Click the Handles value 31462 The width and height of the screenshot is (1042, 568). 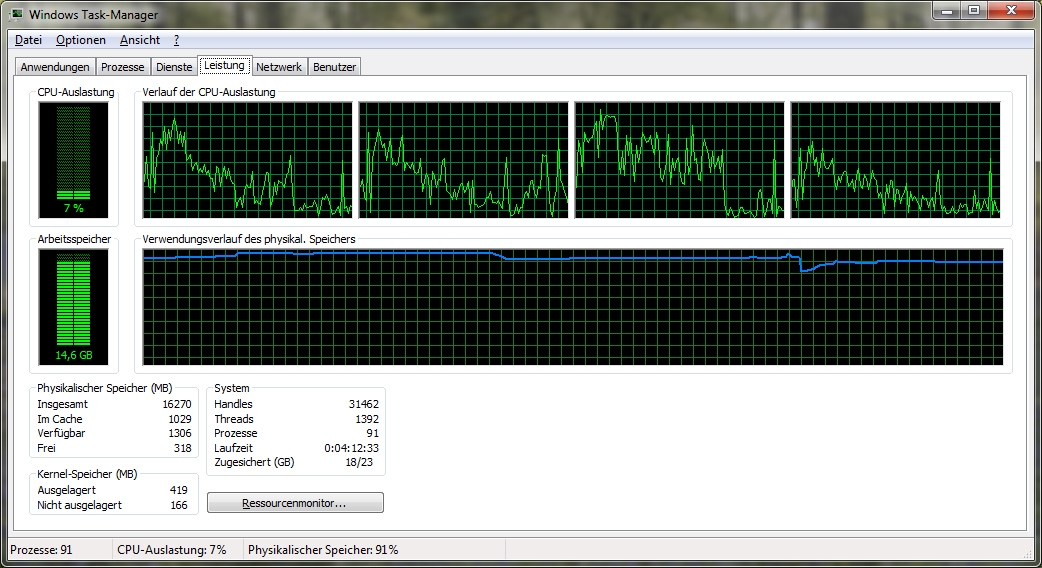[364, 404]
